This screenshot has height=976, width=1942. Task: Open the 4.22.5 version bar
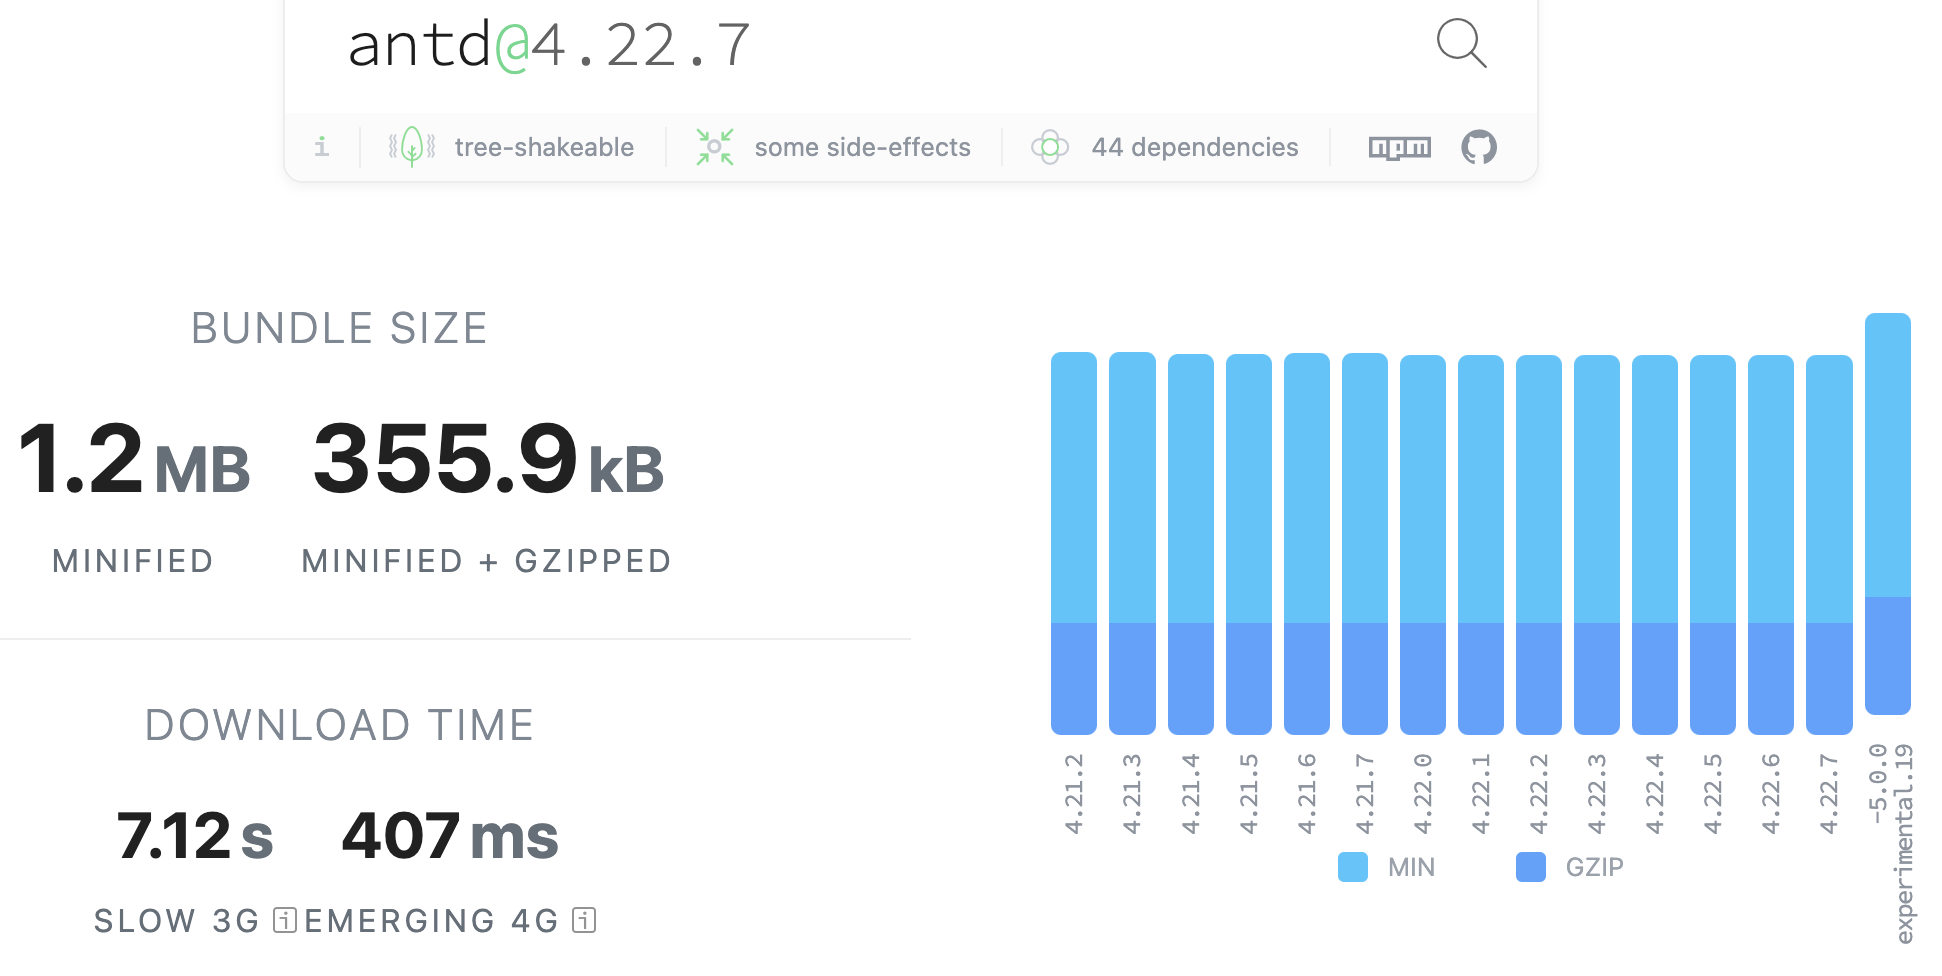1713,545
